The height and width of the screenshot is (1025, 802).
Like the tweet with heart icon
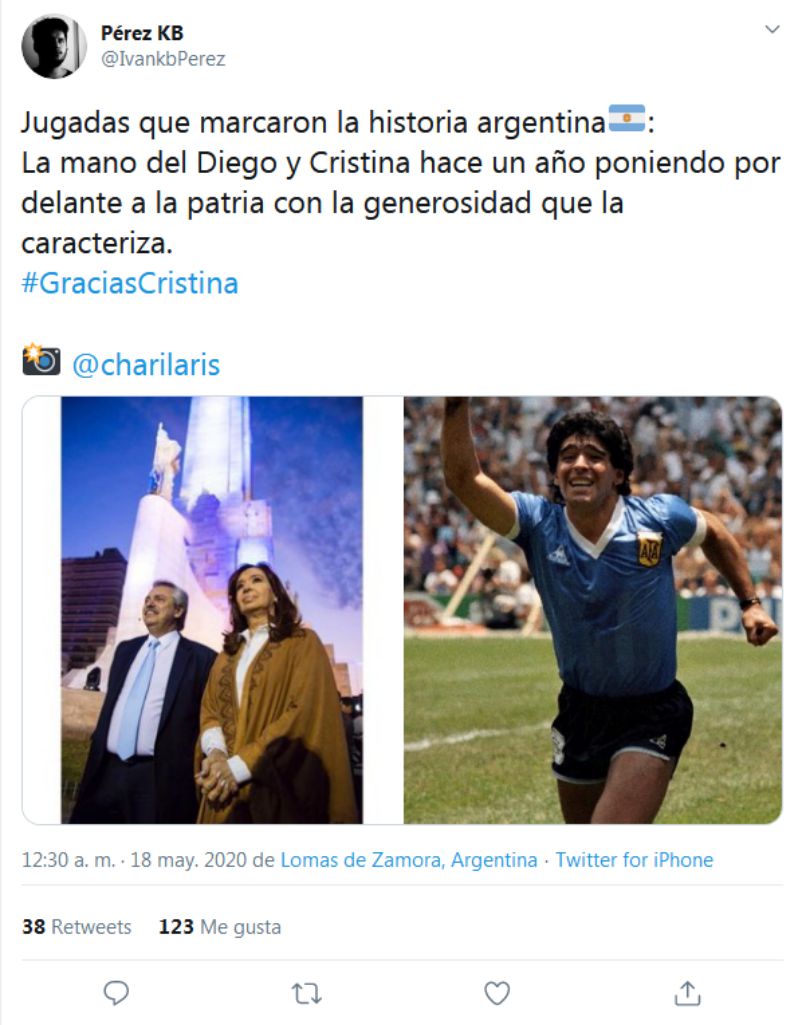coord(497,994)
